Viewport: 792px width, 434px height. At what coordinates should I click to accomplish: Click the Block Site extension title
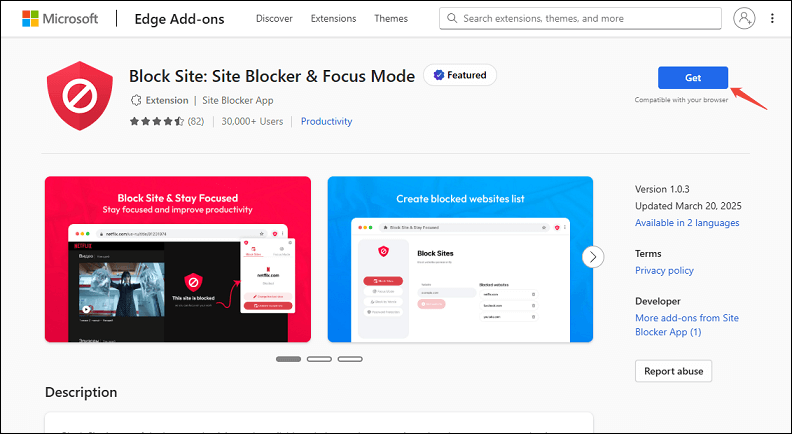(272, 76)
